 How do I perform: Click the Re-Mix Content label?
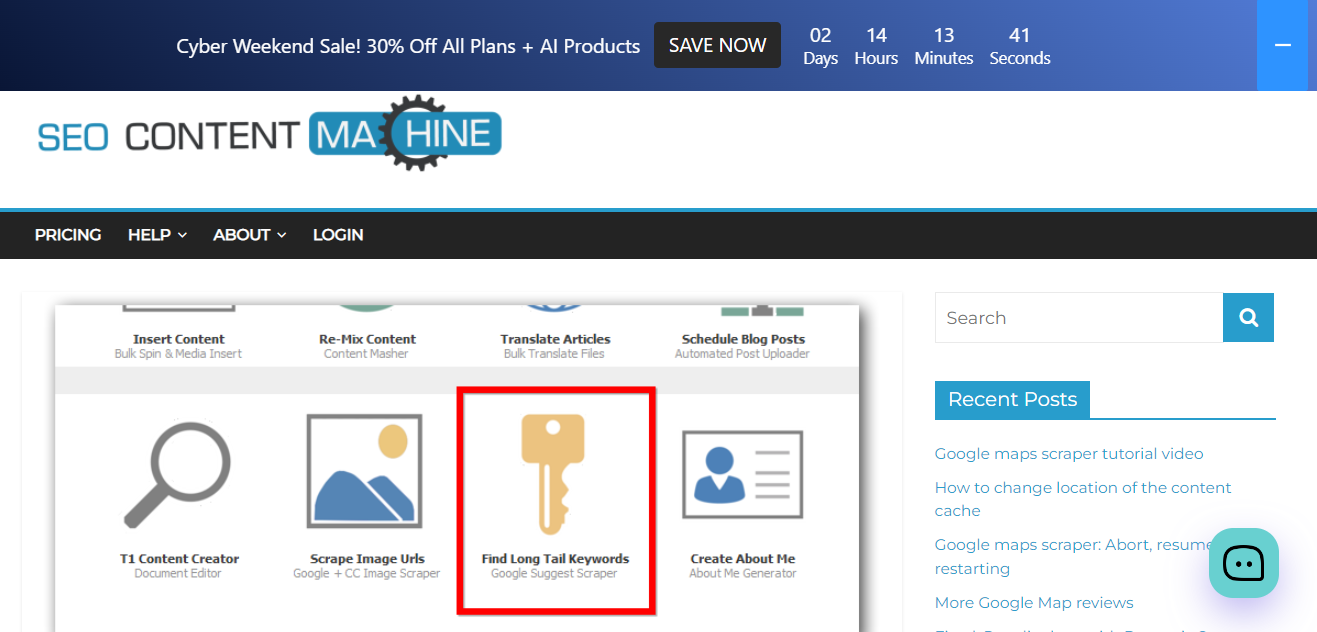pos(367,339)
